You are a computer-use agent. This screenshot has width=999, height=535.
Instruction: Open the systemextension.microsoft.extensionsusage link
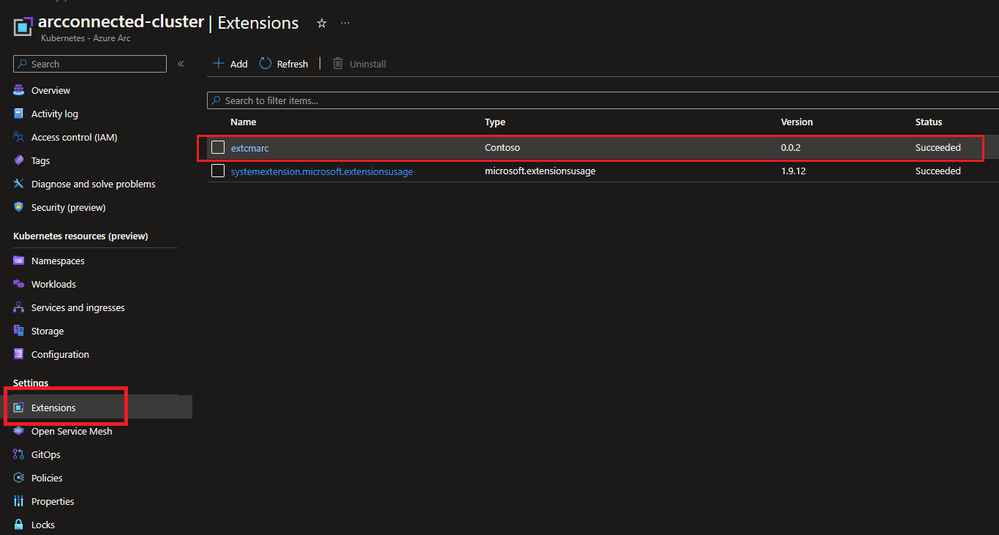click(322, 171)
